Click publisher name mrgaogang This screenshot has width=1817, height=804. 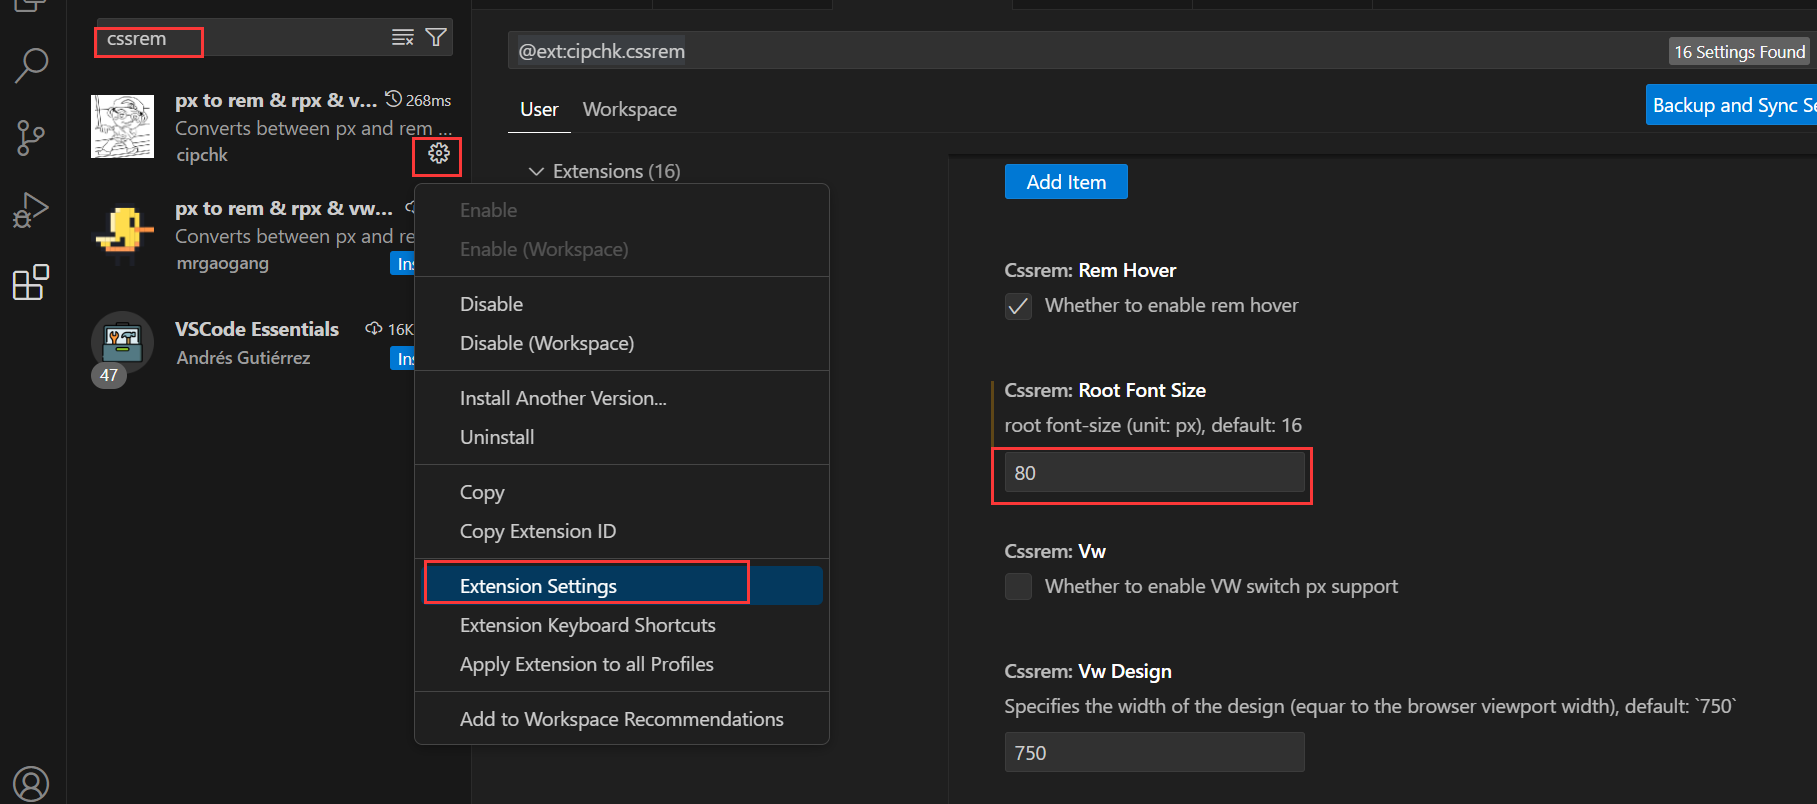[222, 263]
